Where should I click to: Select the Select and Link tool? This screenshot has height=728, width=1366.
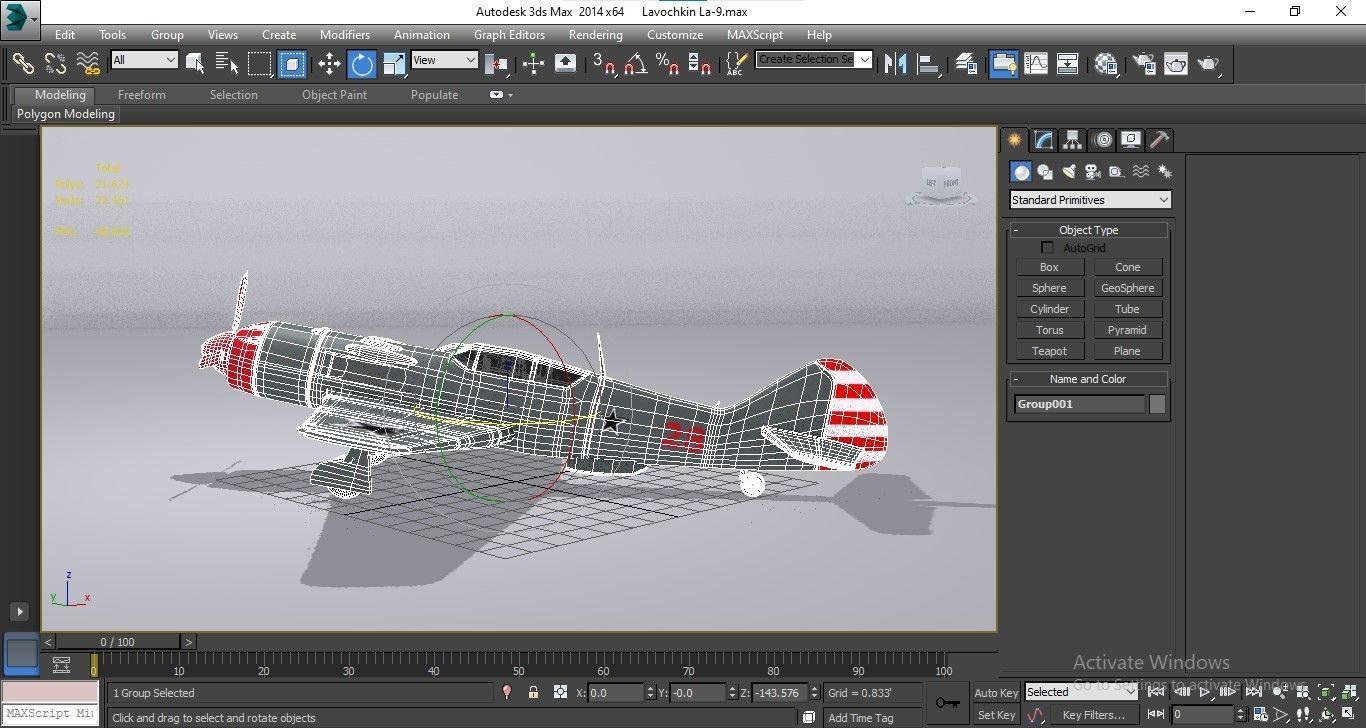tap(22, 63)
